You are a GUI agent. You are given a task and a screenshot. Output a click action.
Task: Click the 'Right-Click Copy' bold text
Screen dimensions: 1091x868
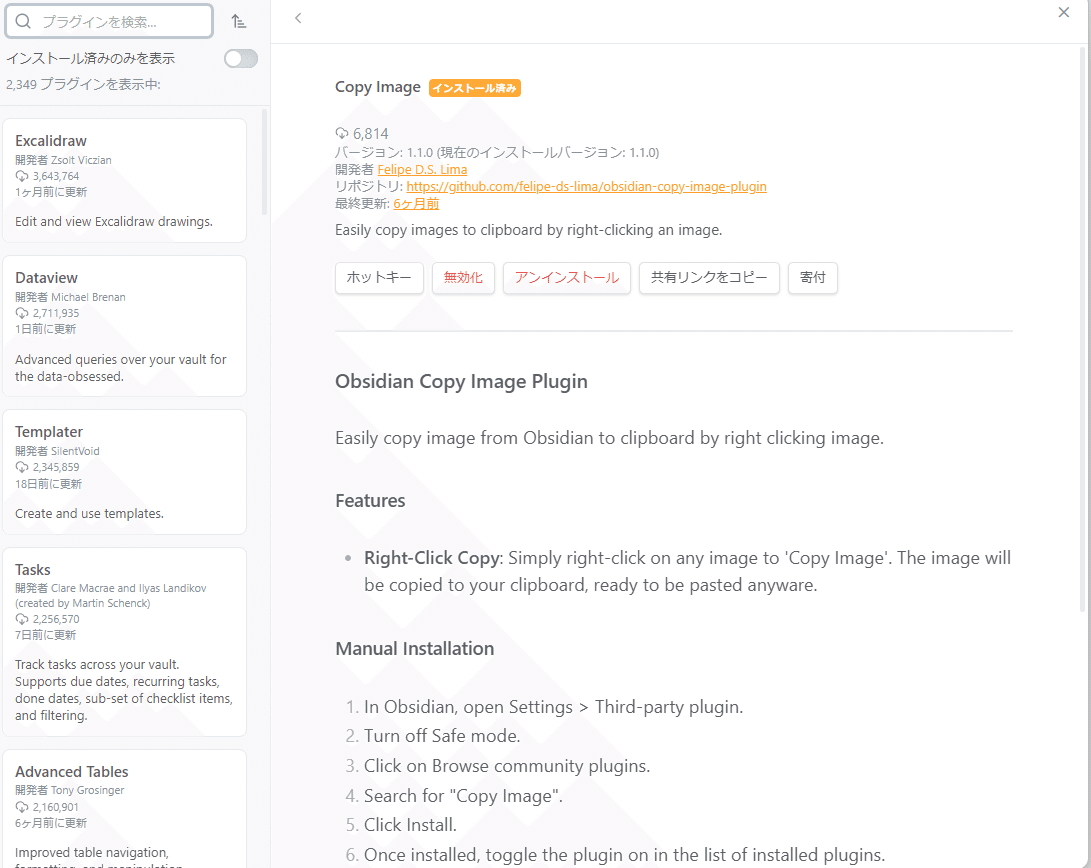(431, 558)
